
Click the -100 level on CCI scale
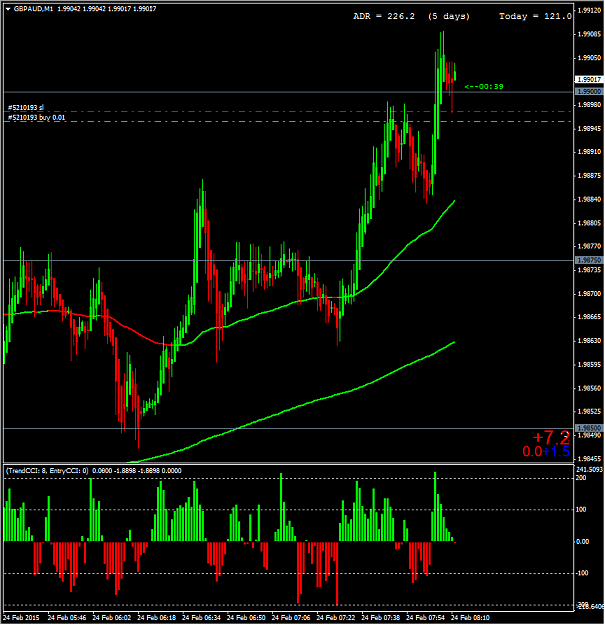582,573
